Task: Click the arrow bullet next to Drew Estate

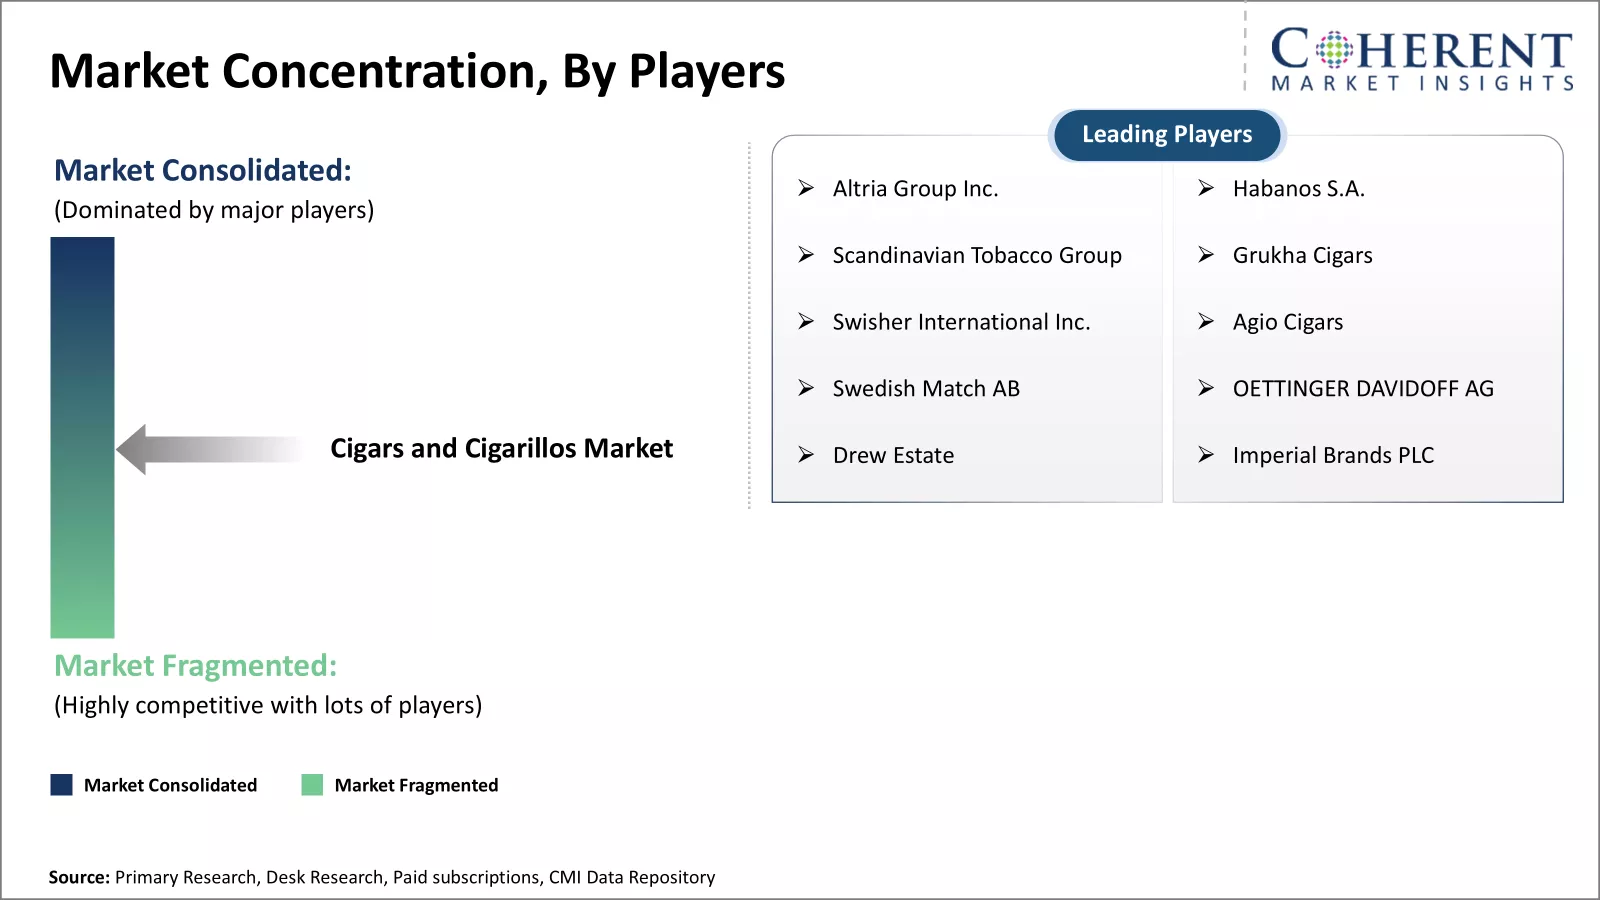Action: point(806,455)
